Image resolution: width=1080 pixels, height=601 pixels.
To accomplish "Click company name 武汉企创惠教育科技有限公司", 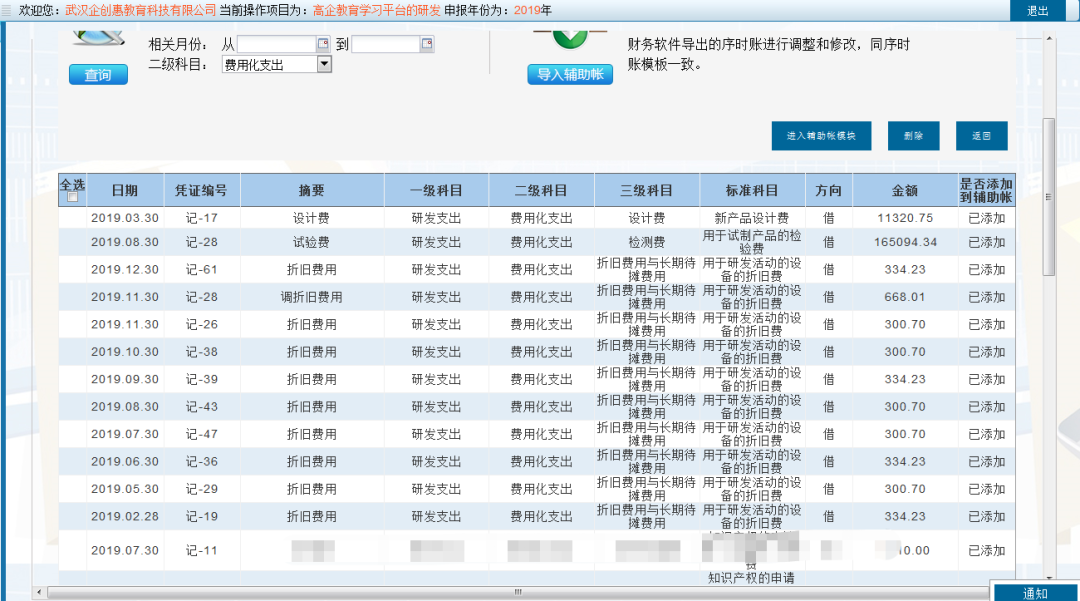I will (x=141, y=10).
